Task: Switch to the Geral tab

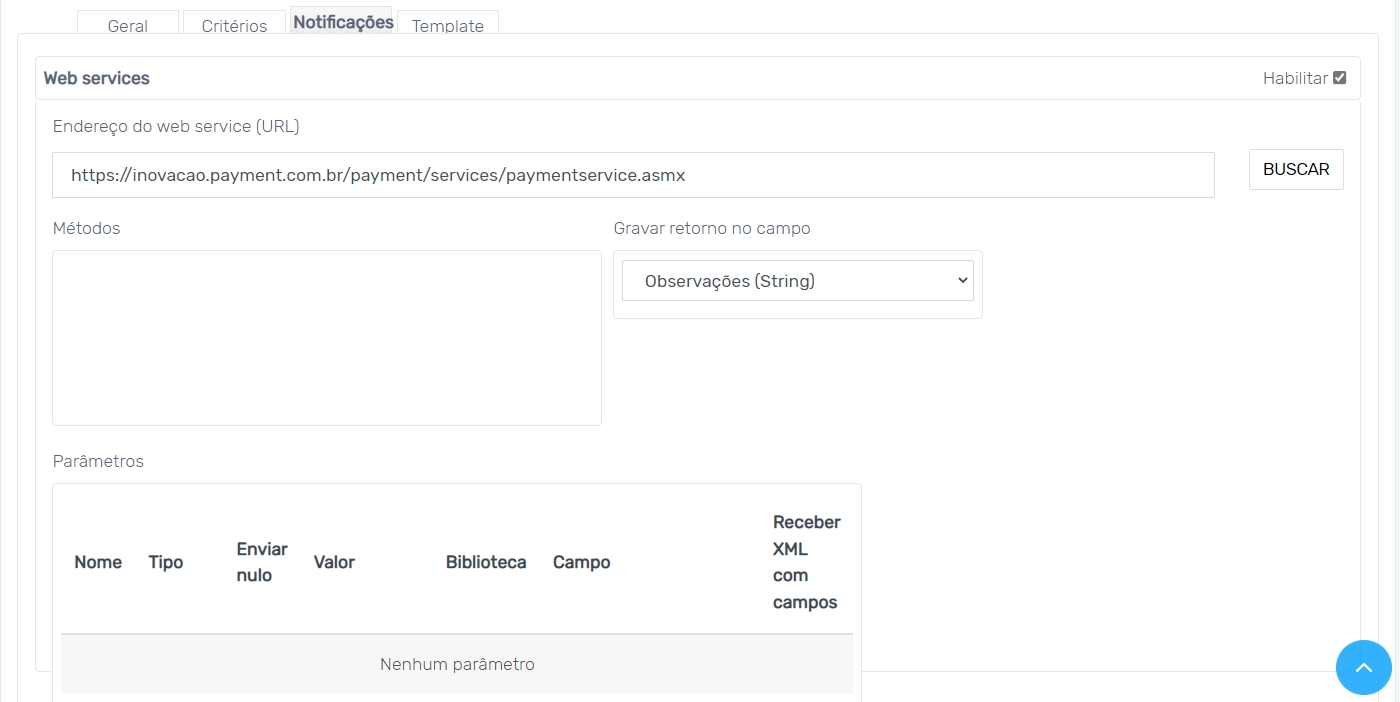Action: click(x=128, y=26)
